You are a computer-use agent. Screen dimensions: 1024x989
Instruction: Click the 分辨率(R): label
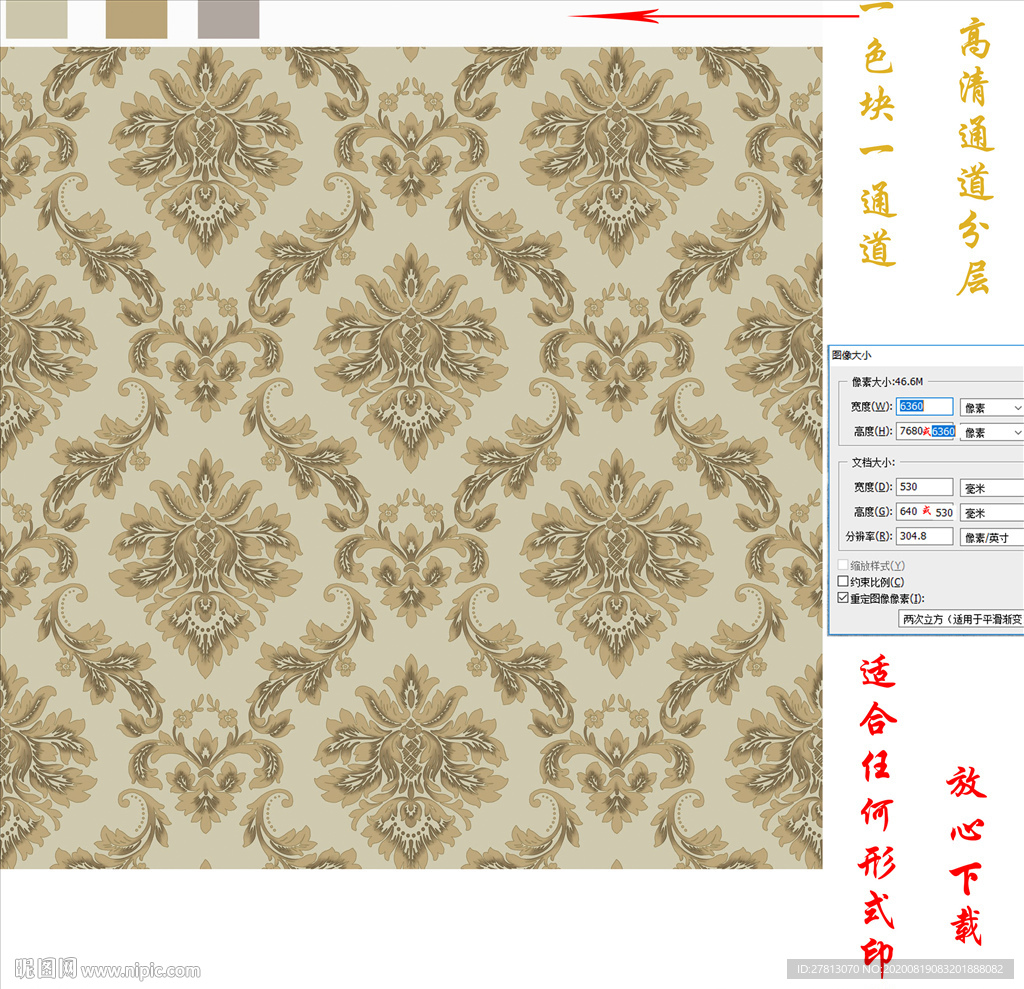(x=869, y=536)
